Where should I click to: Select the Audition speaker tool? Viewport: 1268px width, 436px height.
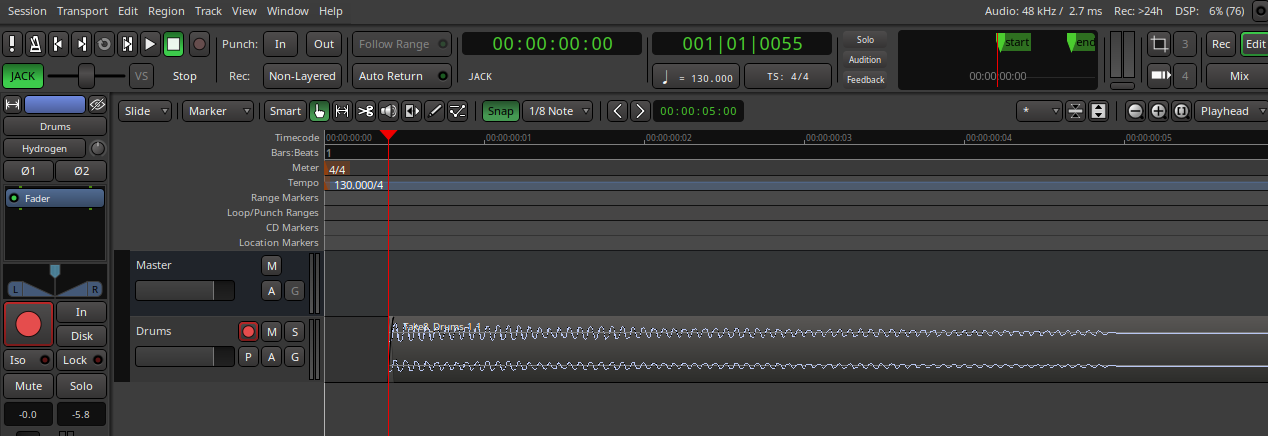click(x=388, y=111)
